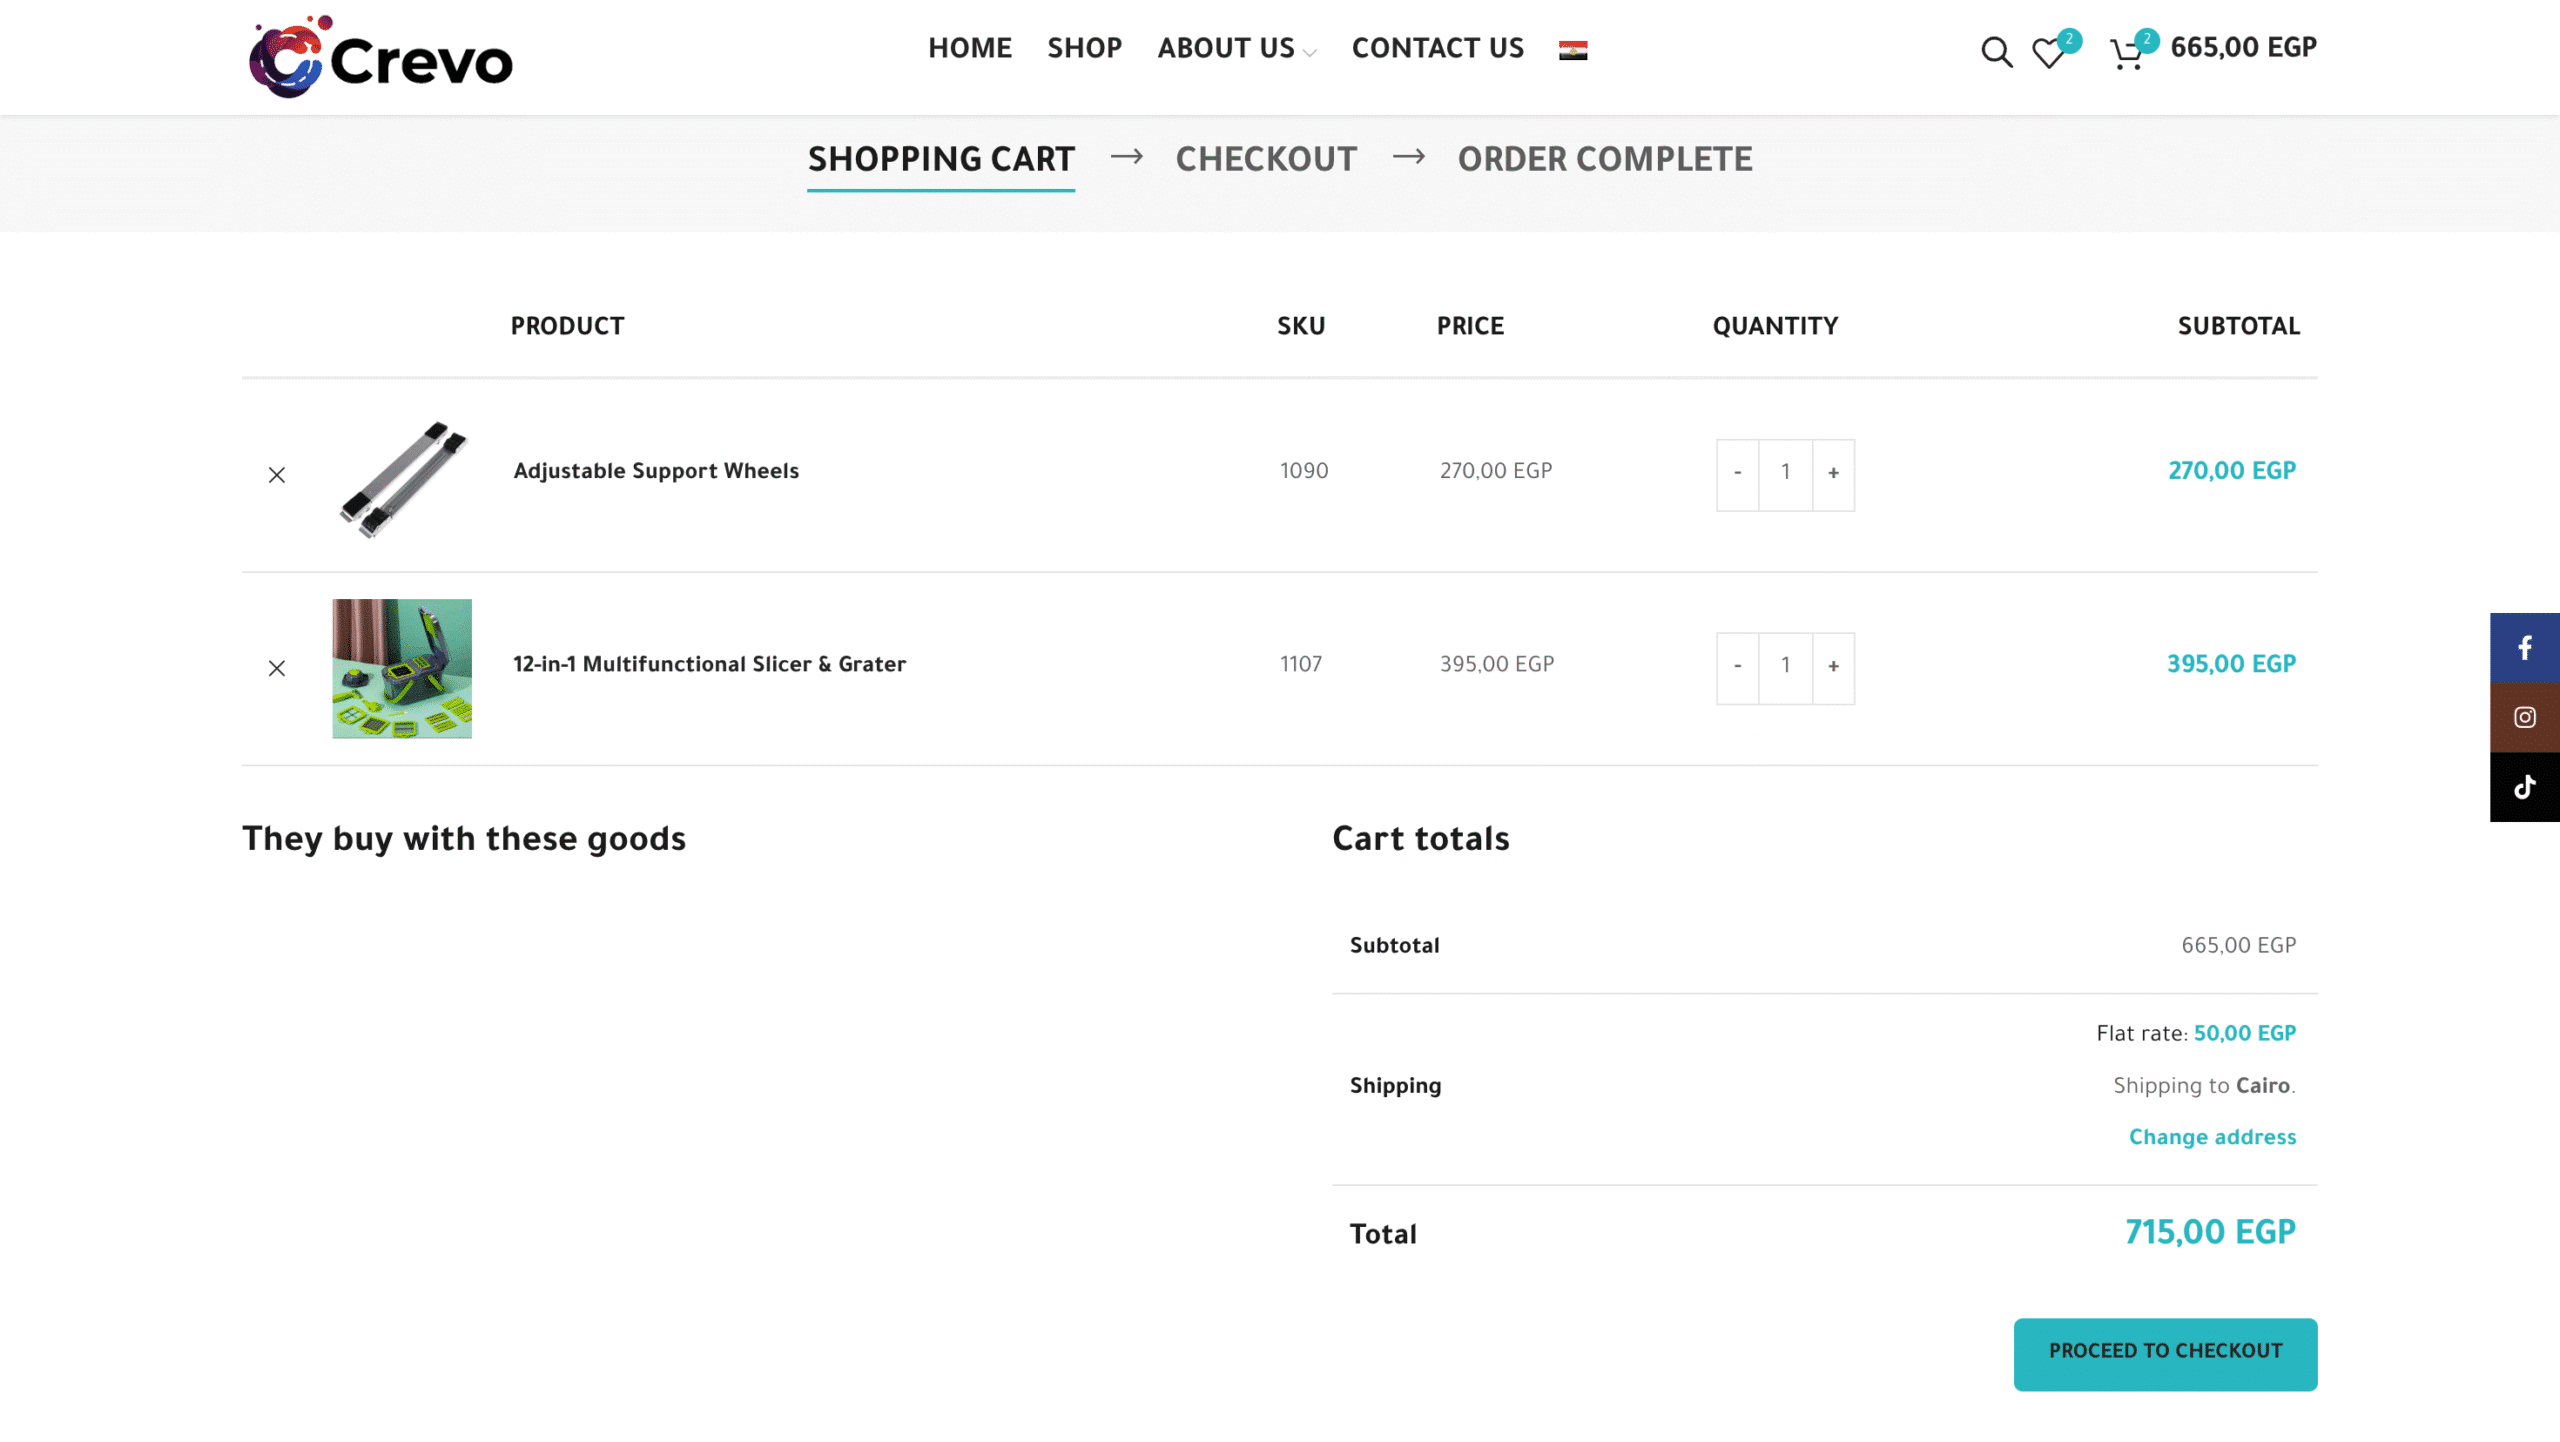Open the shopping cart icon in header
Image resolution: width=2560 pixels, height=1442 pixels.
(x=2126, y=52)
